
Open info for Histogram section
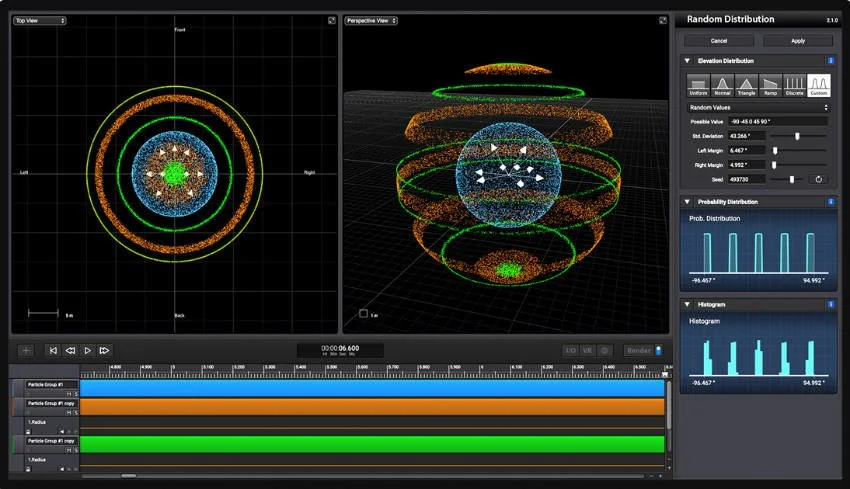[830, 305]
